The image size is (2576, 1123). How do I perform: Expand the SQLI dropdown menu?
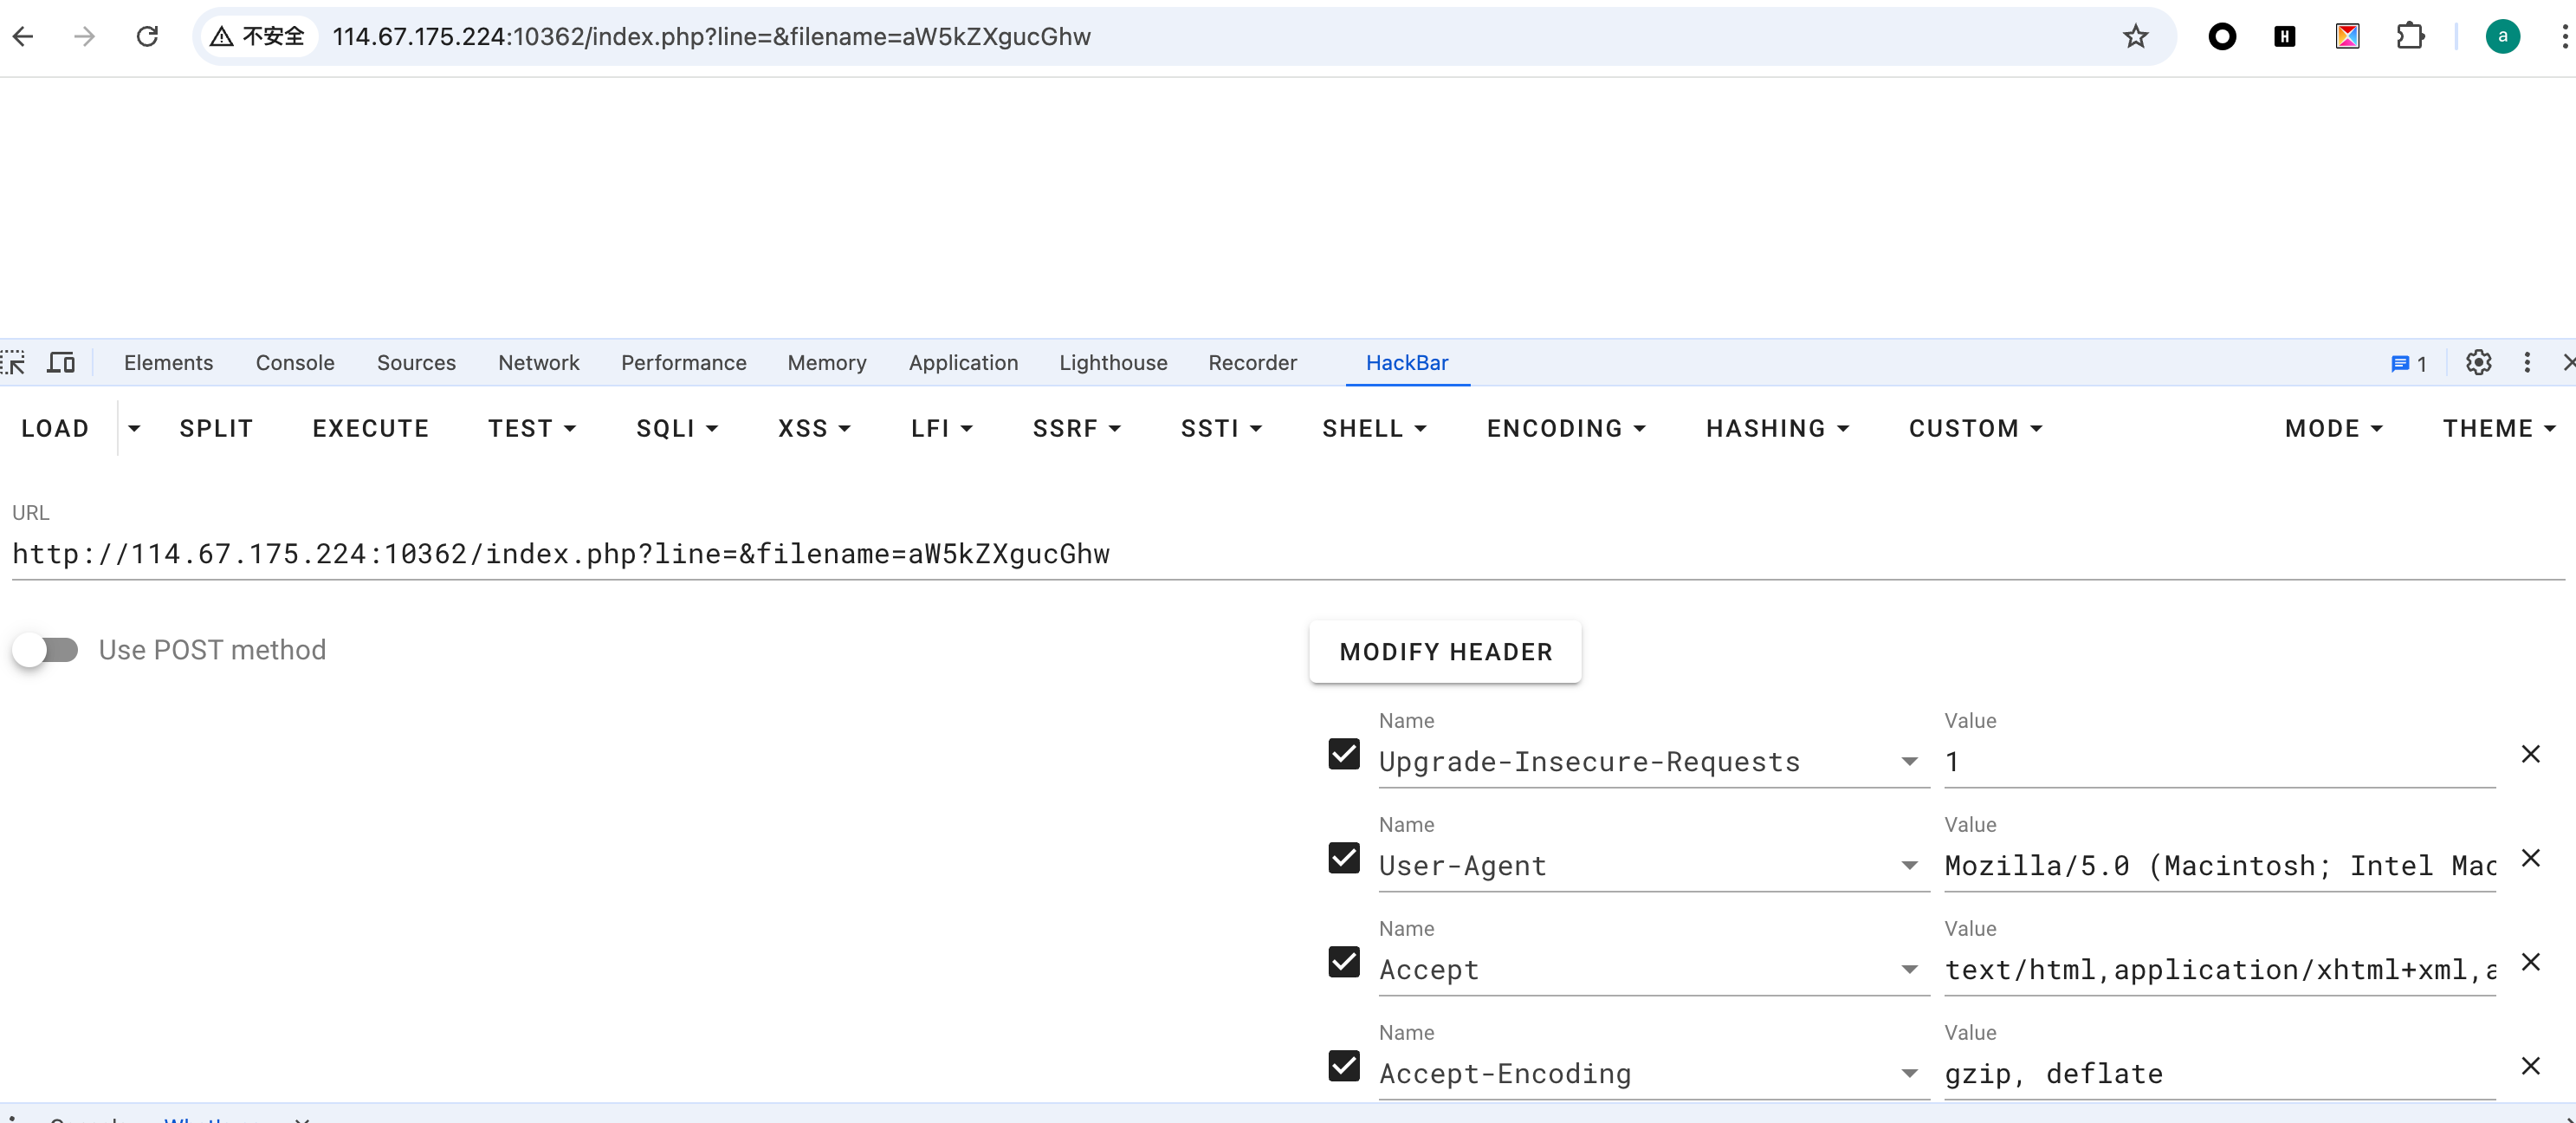[x=677, y=429]
